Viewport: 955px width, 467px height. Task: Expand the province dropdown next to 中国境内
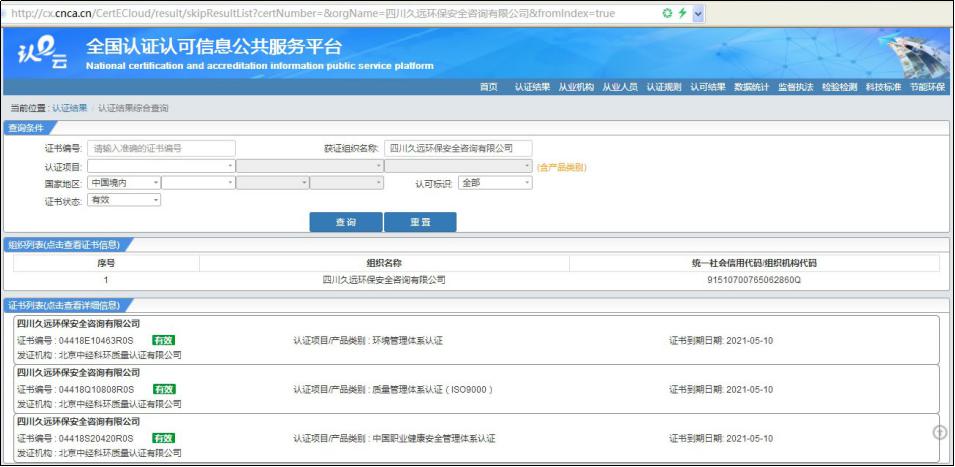click(199, 183)
